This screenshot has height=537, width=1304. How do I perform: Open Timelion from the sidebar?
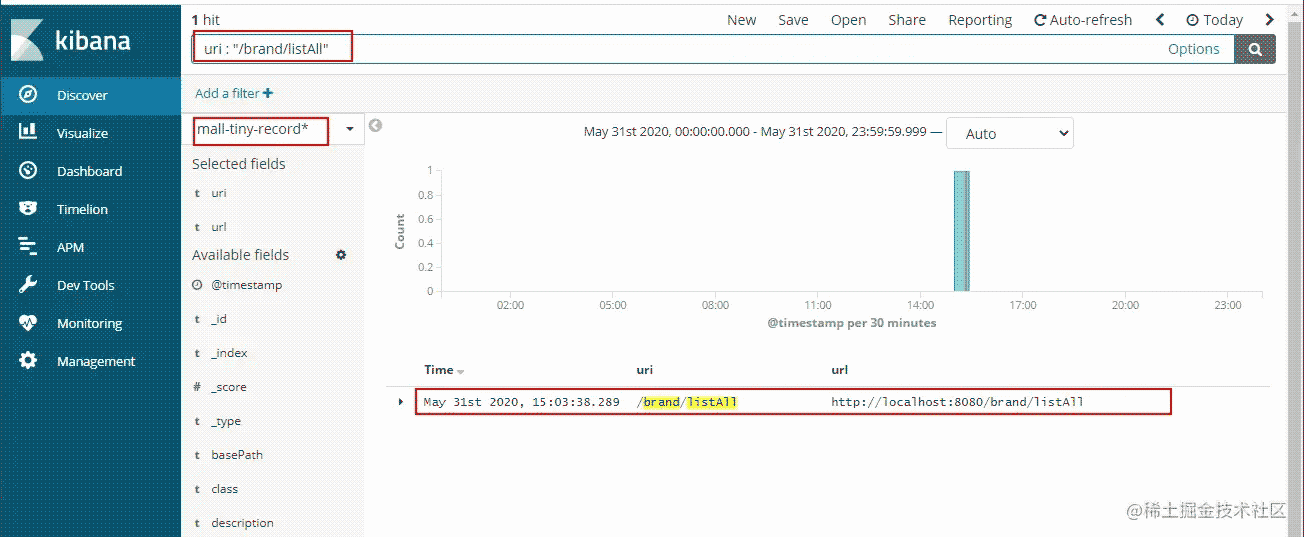(x=82, y=209)
